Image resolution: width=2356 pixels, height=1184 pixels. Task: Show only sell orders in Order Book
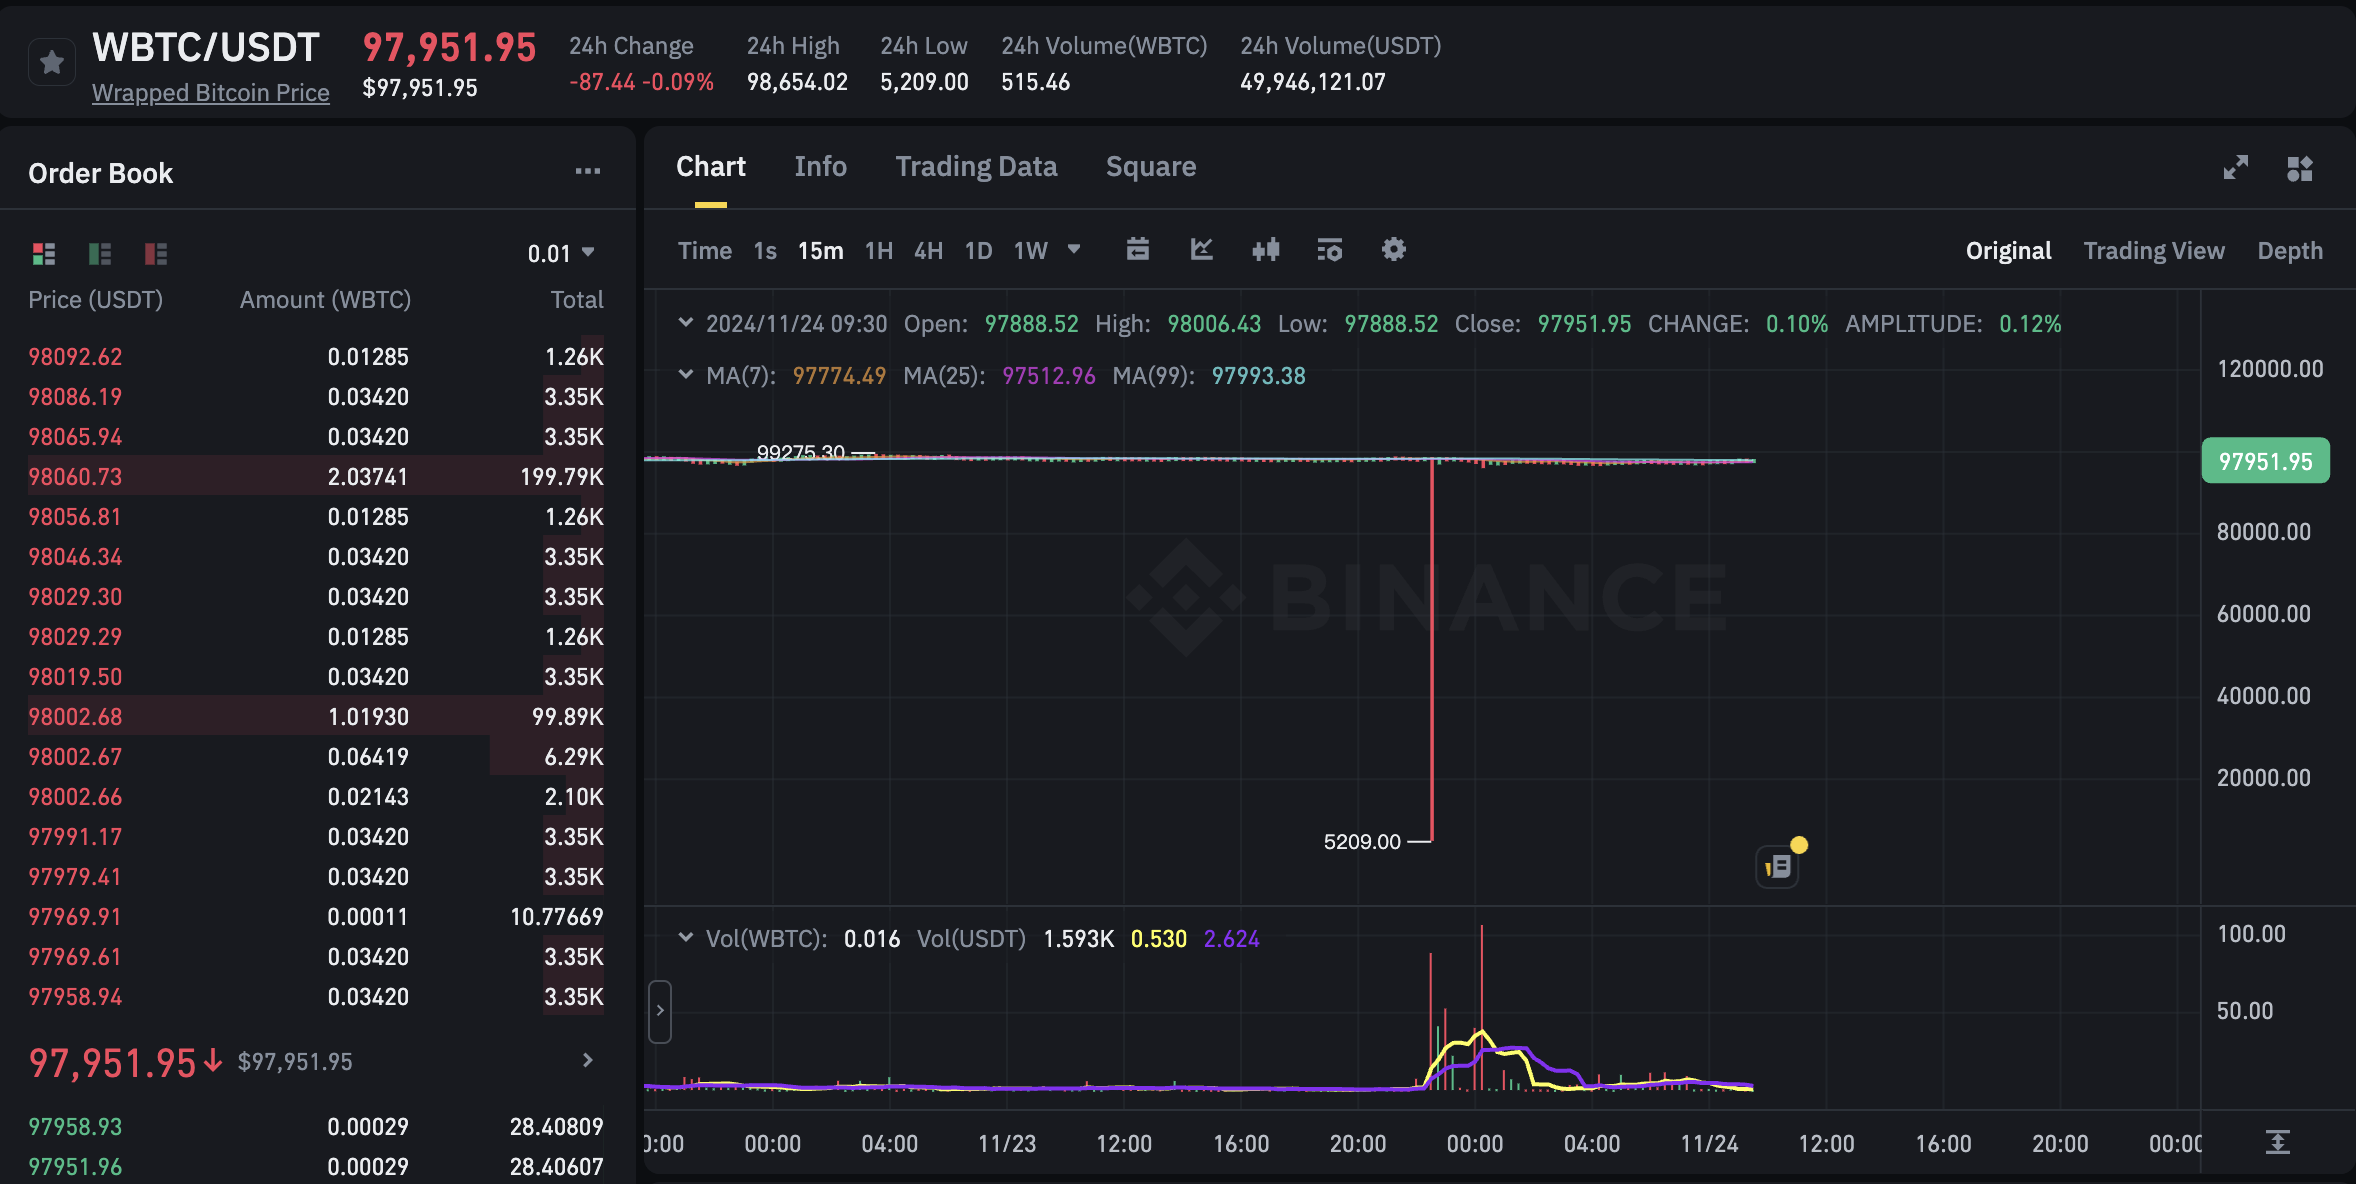(x=154, y=253)
